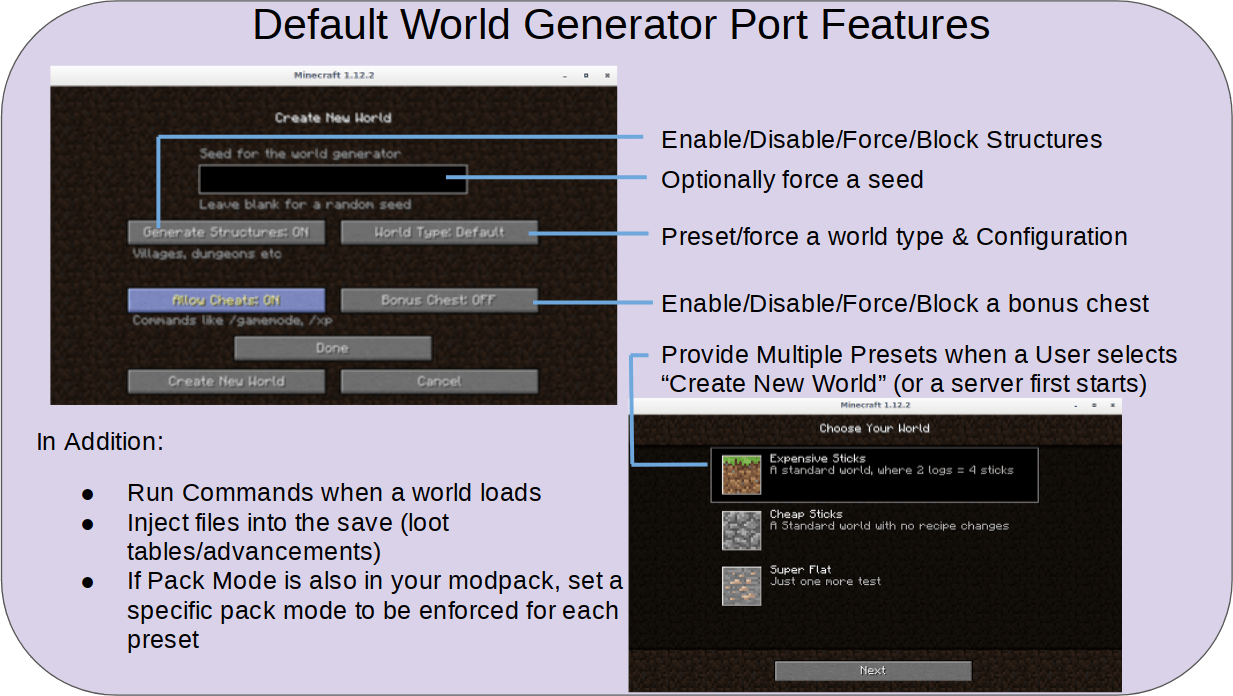Select the Expensive Sticks grass block icon

coord(740,474)
